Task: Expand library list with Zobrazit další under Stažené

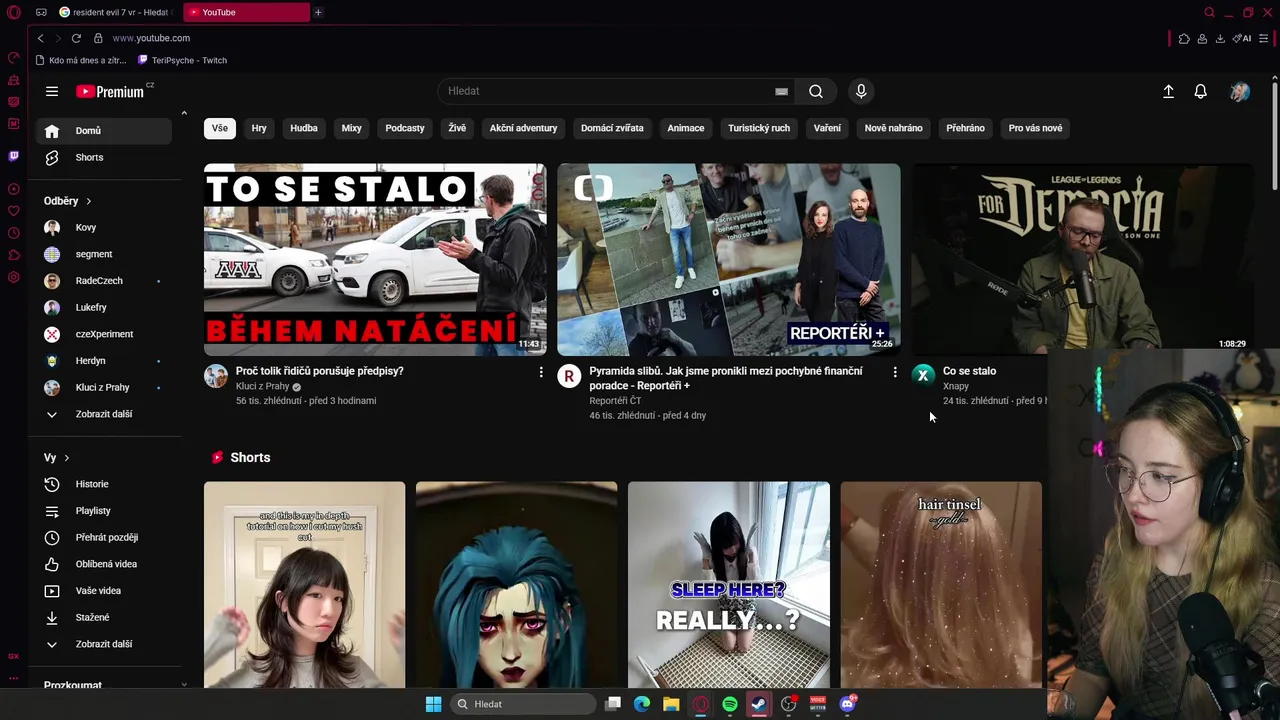Action: [x=104, y=644]
